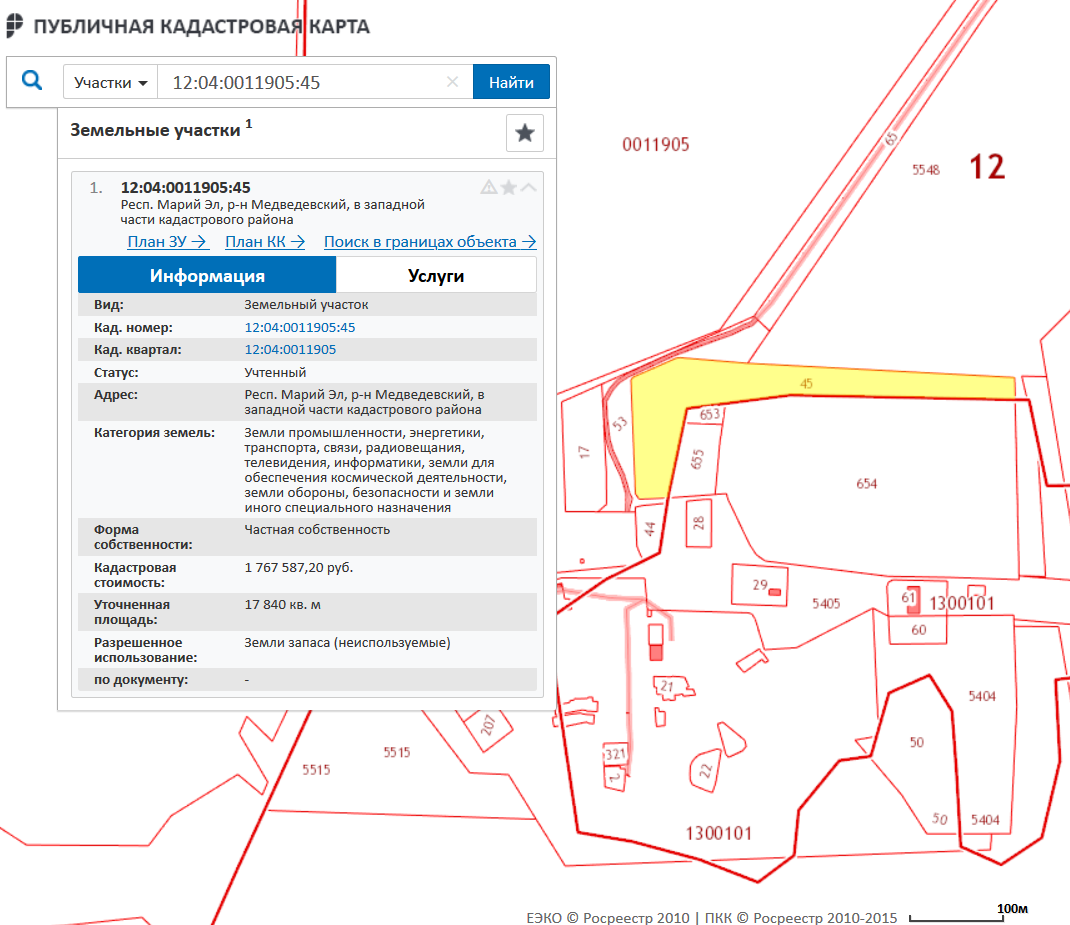This screenshot has height=925, width=1070.
Task: Open the План КК link
Action: click(265, 241)
